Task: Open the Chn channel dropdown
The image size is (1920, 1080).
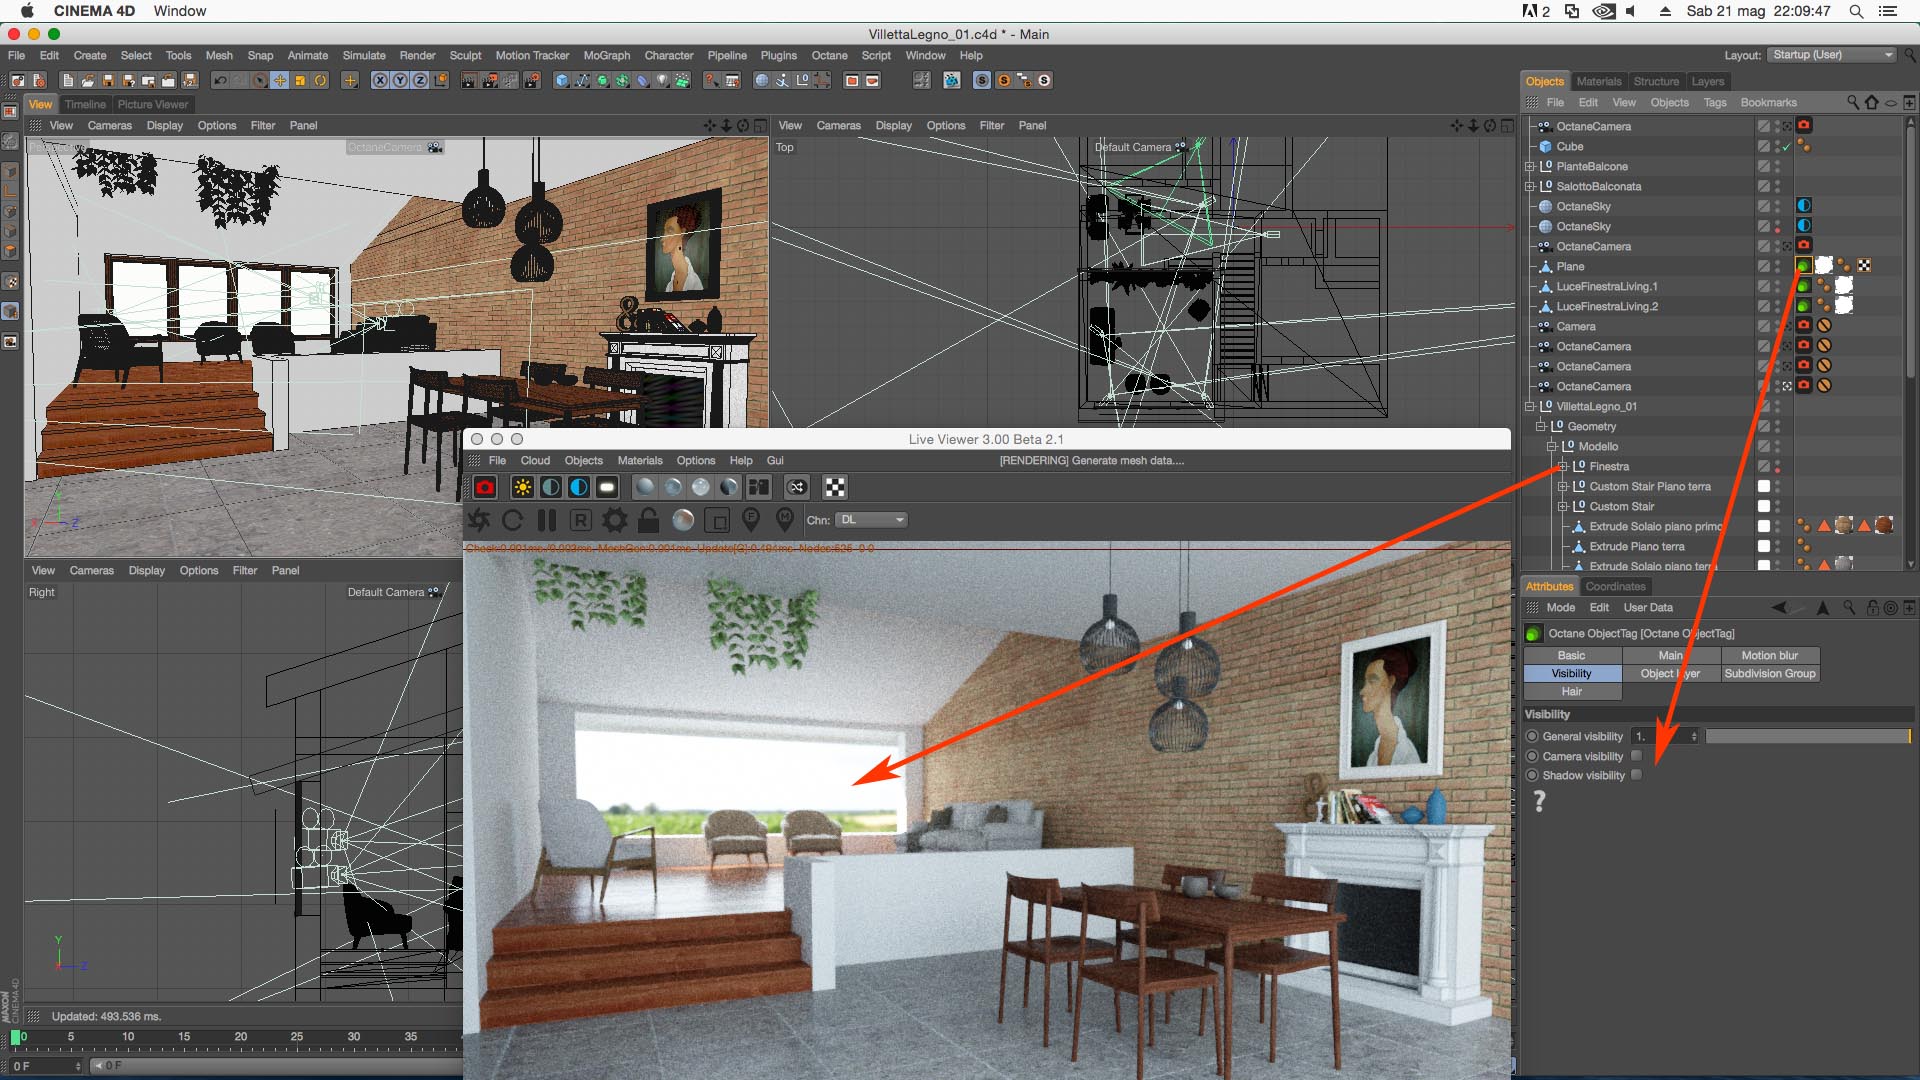Action: click(x=871, y=520)
